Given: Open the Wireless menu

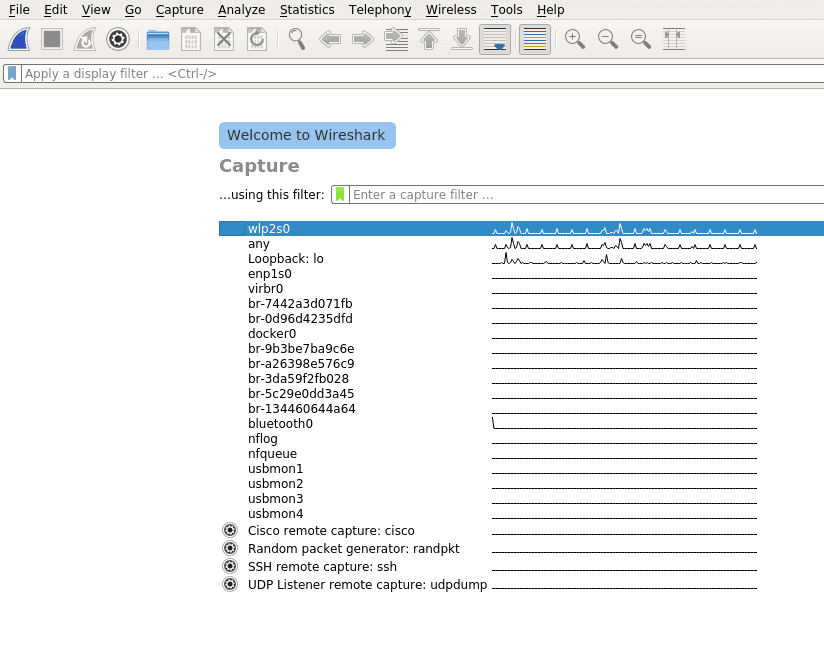Looking at the screenshot, I should point(451,9).
